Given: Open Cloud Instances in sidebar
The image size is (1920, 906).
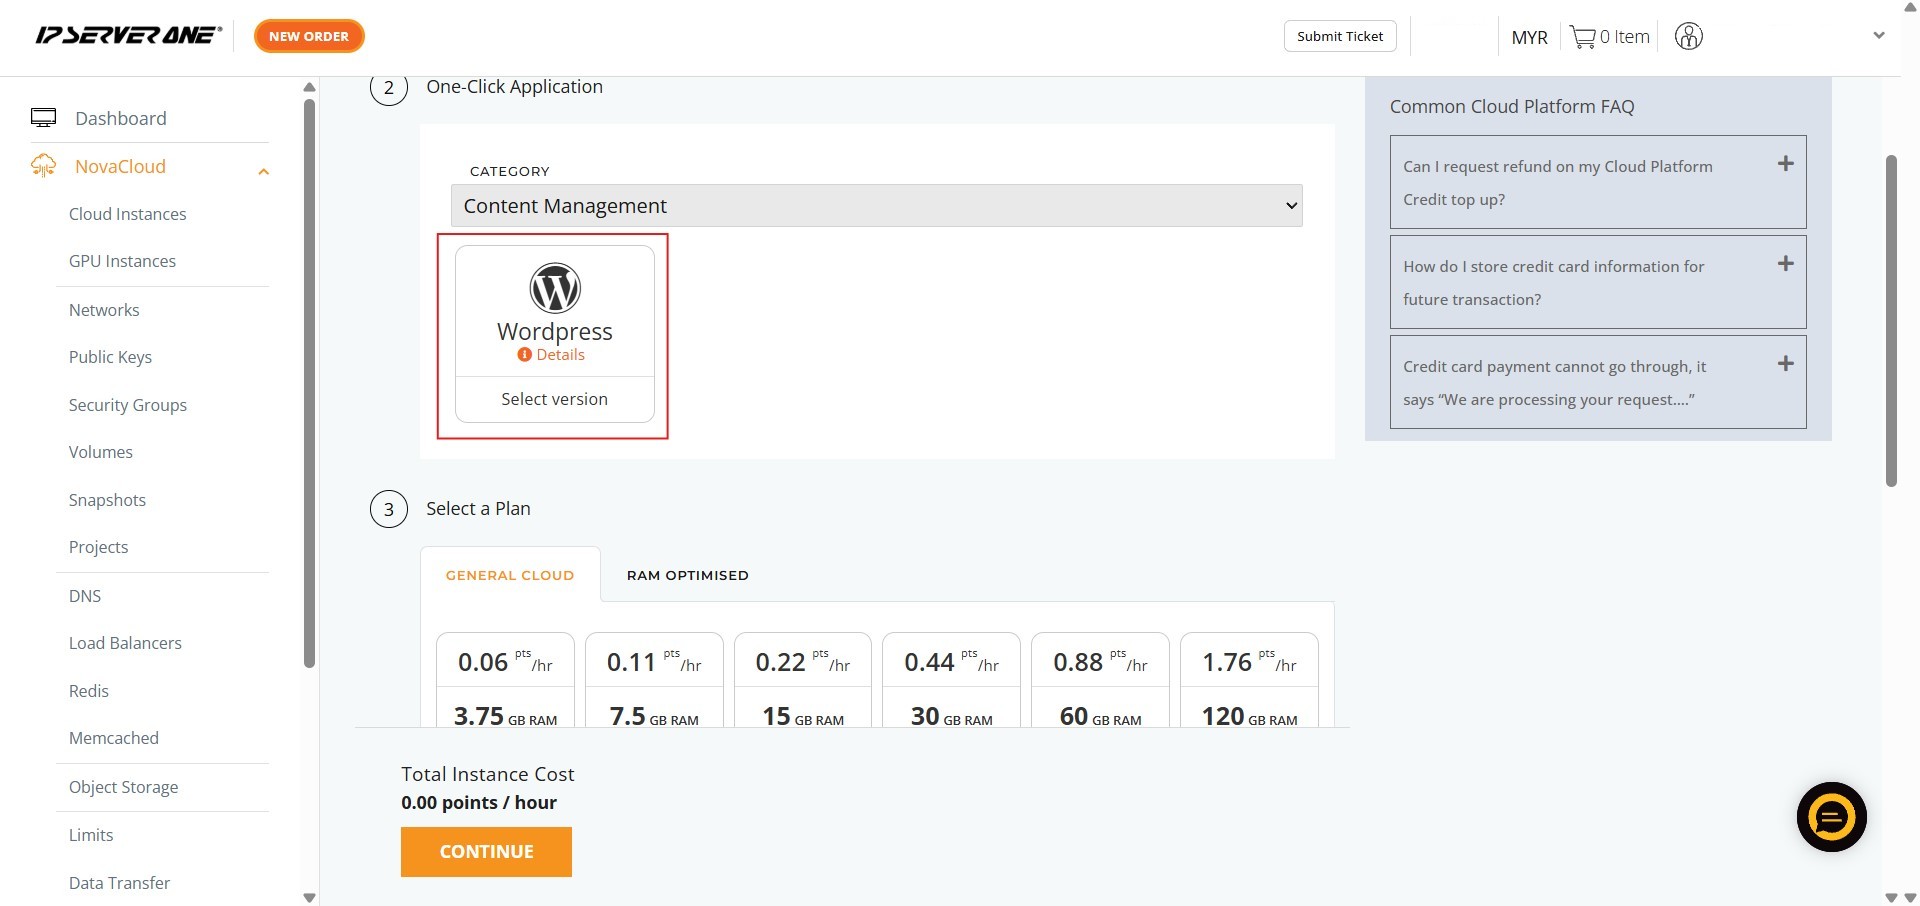Looking at the screenshot, I should 127,214.
